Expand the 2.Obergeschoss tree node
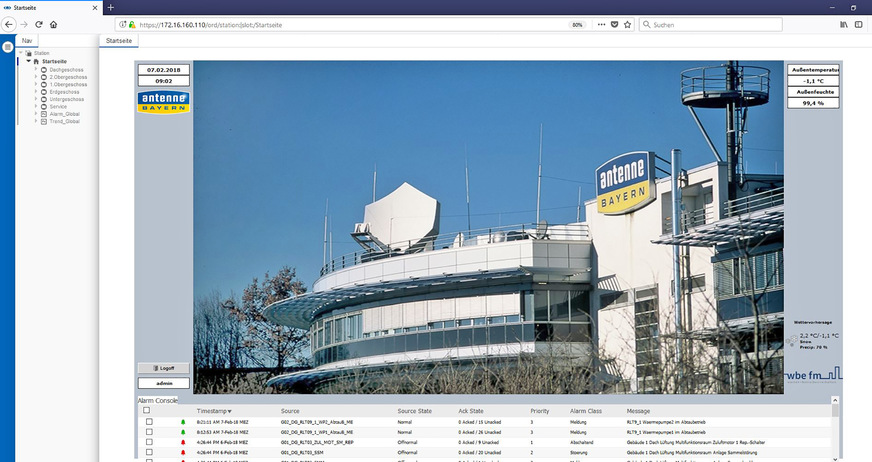 tap(36, 77)
